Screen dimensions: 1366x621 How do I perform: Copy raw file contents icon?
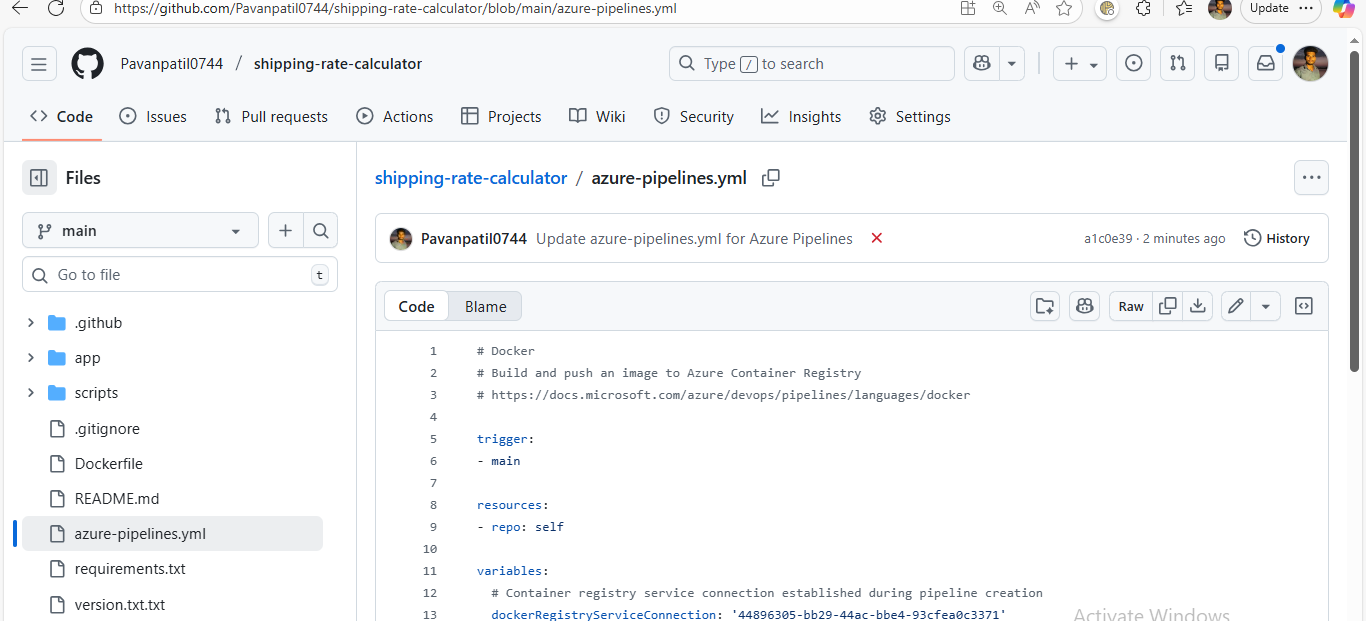1167,306
